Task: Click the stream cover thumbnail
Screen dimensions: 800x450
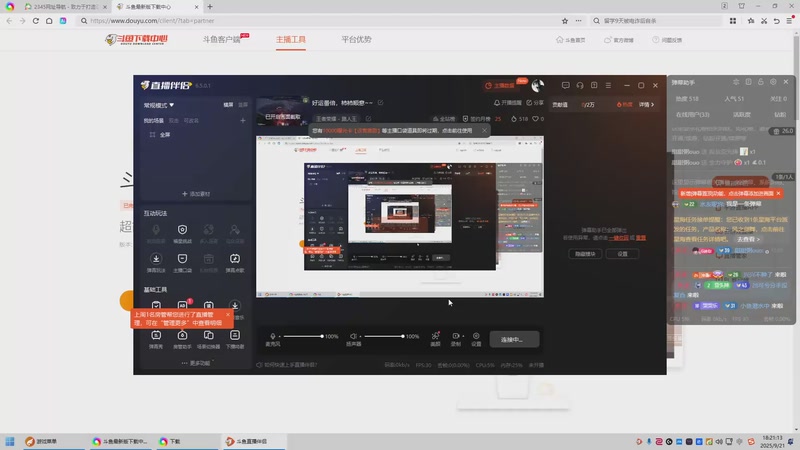Action: (282, 111)
